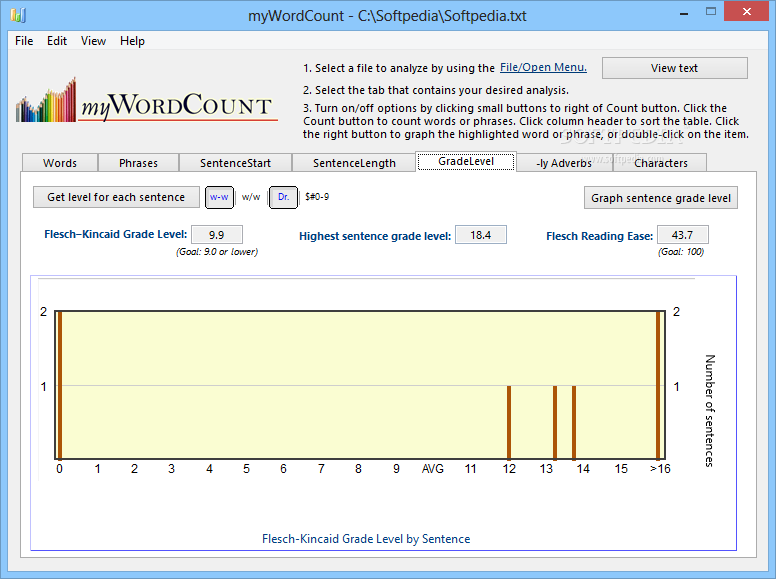Click the chart bar at grade >16

click(x=658, y=385)
